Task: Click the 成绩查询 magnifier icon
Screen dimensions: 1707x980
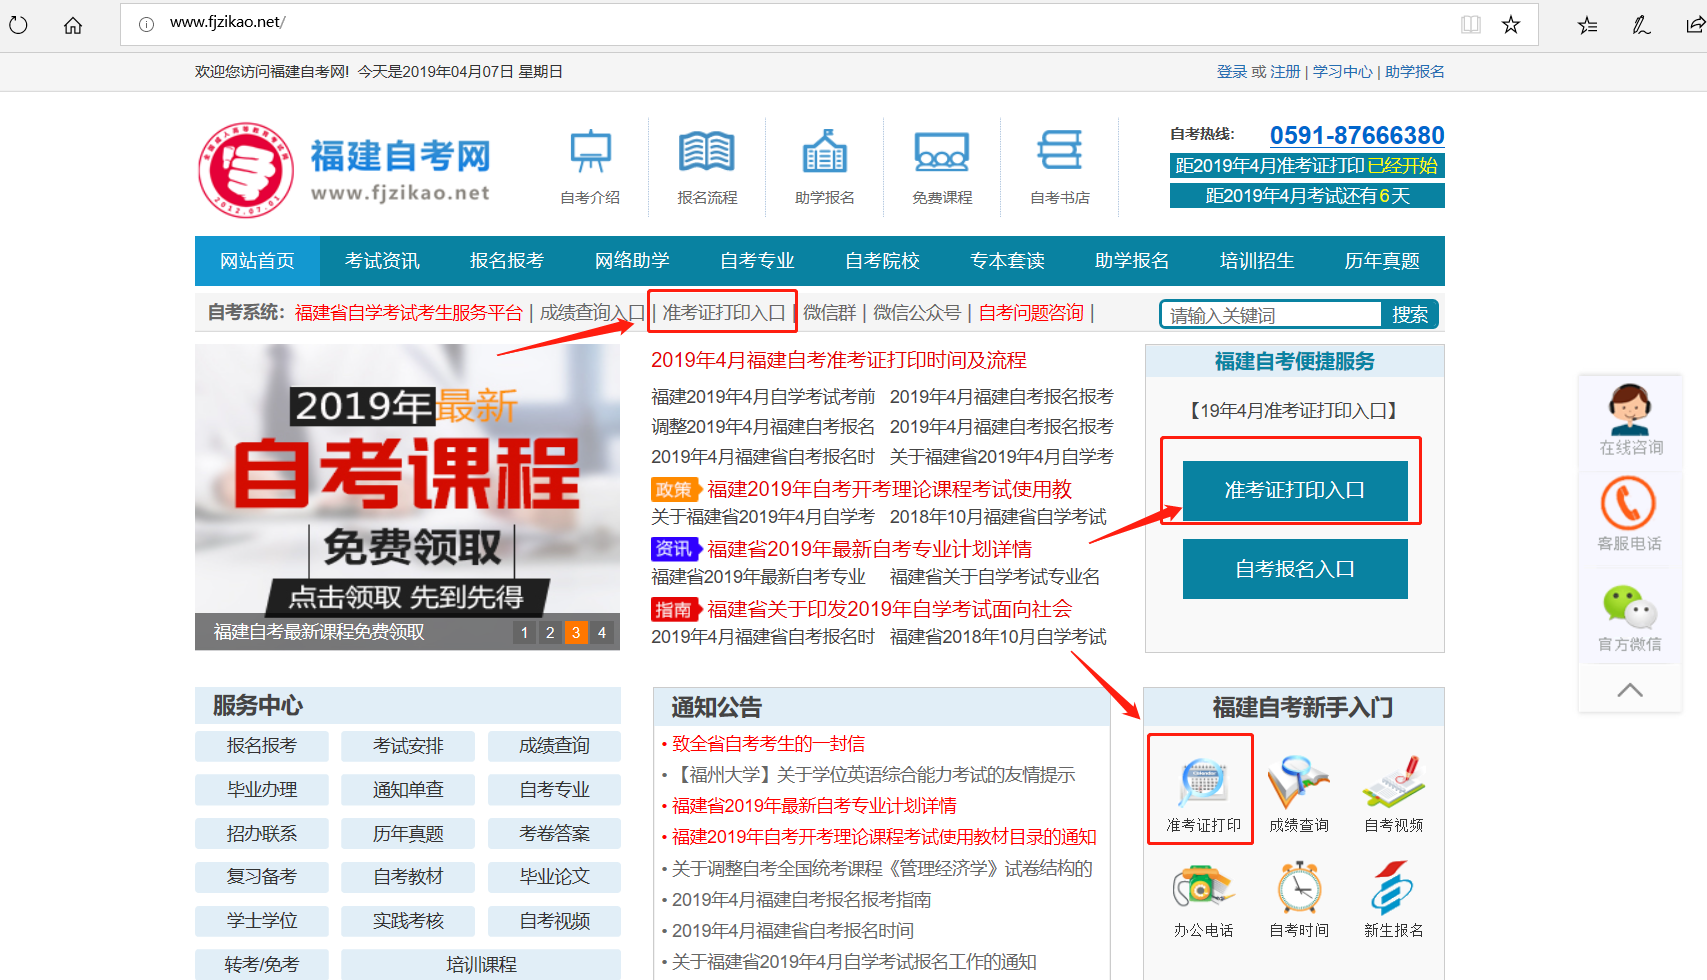Action: [x=1297, y=785]
